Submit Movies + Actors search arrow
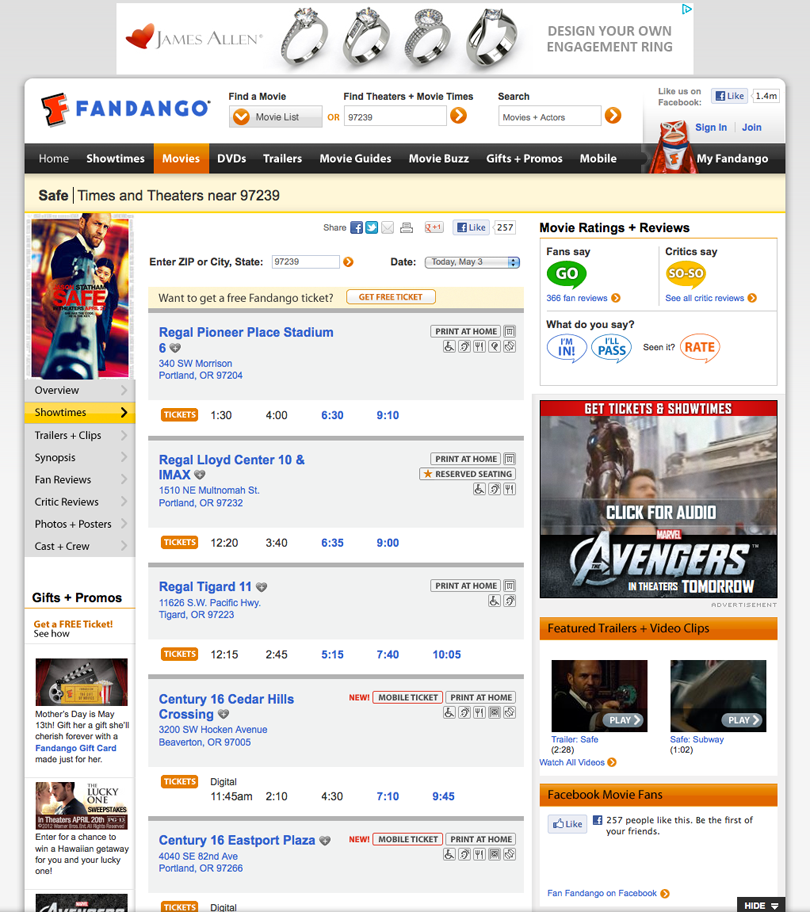810x912 pixels. tap(613, 116)
